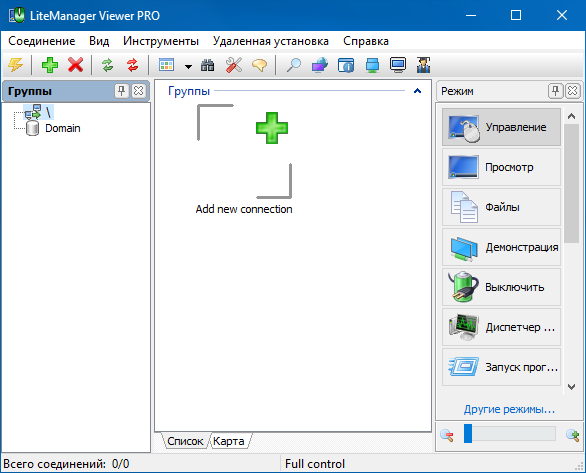Click the mode list scroll up arrow
Image resolution: width=586 pixels, height=473 pixels.
pyautogui.click(x=571, y=116)
